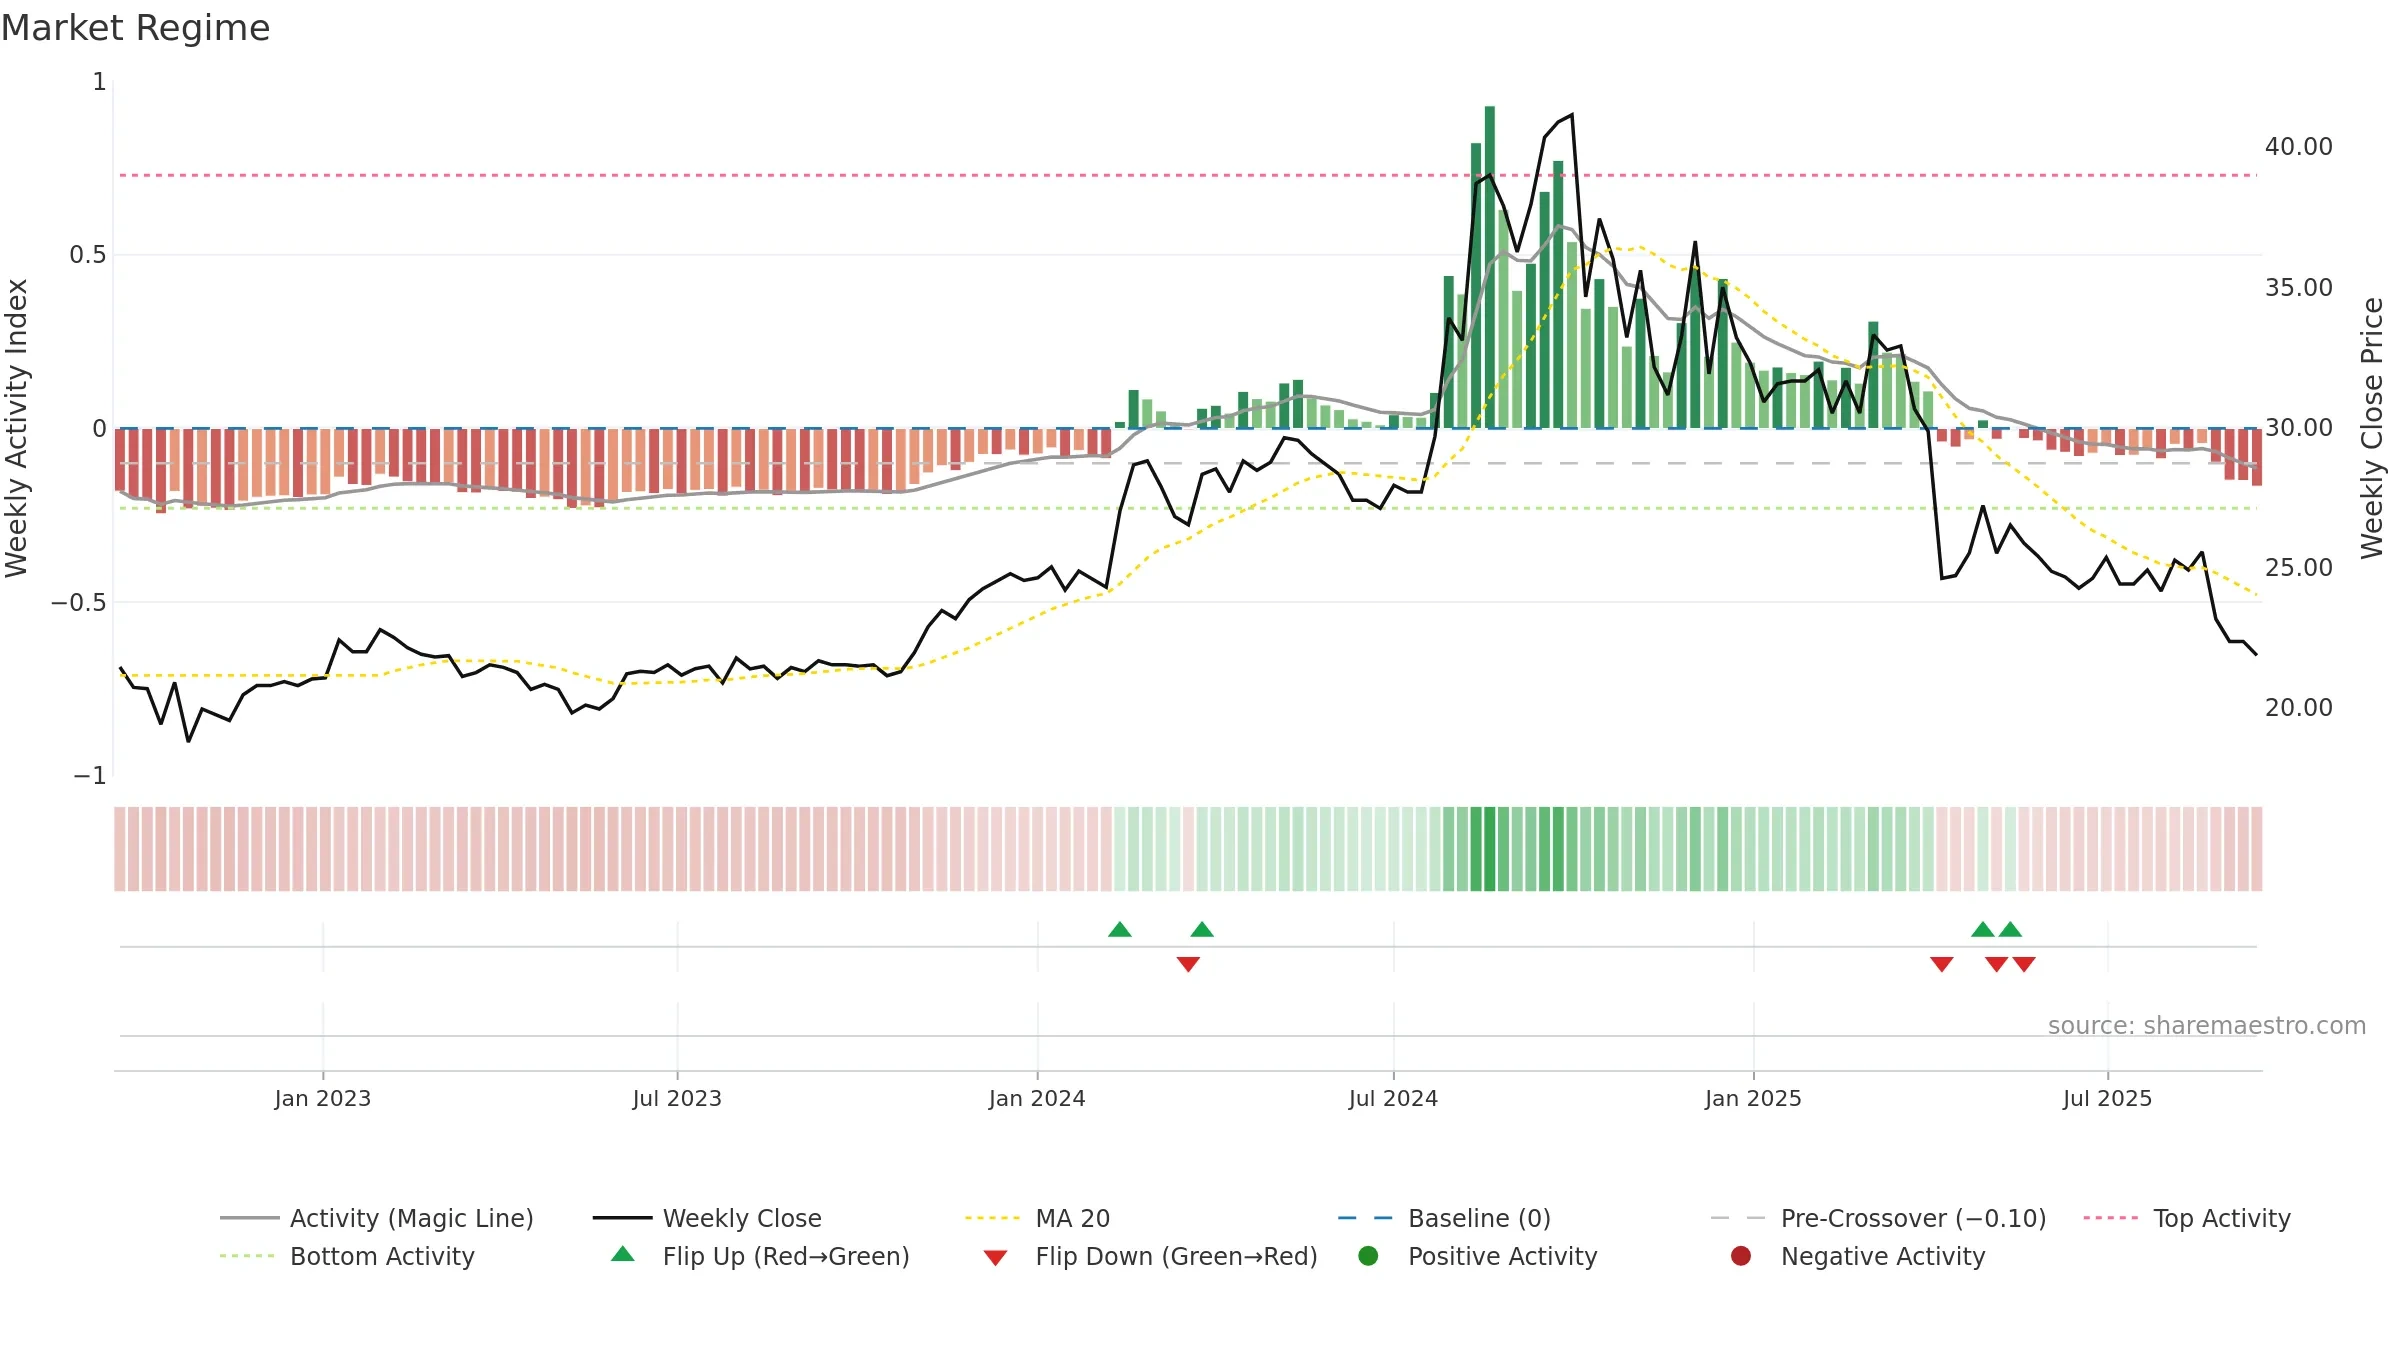This screenshot has height=1350, width=2400.
Task: Click the weekly close price peak above 40
Action: [1572, 115]
